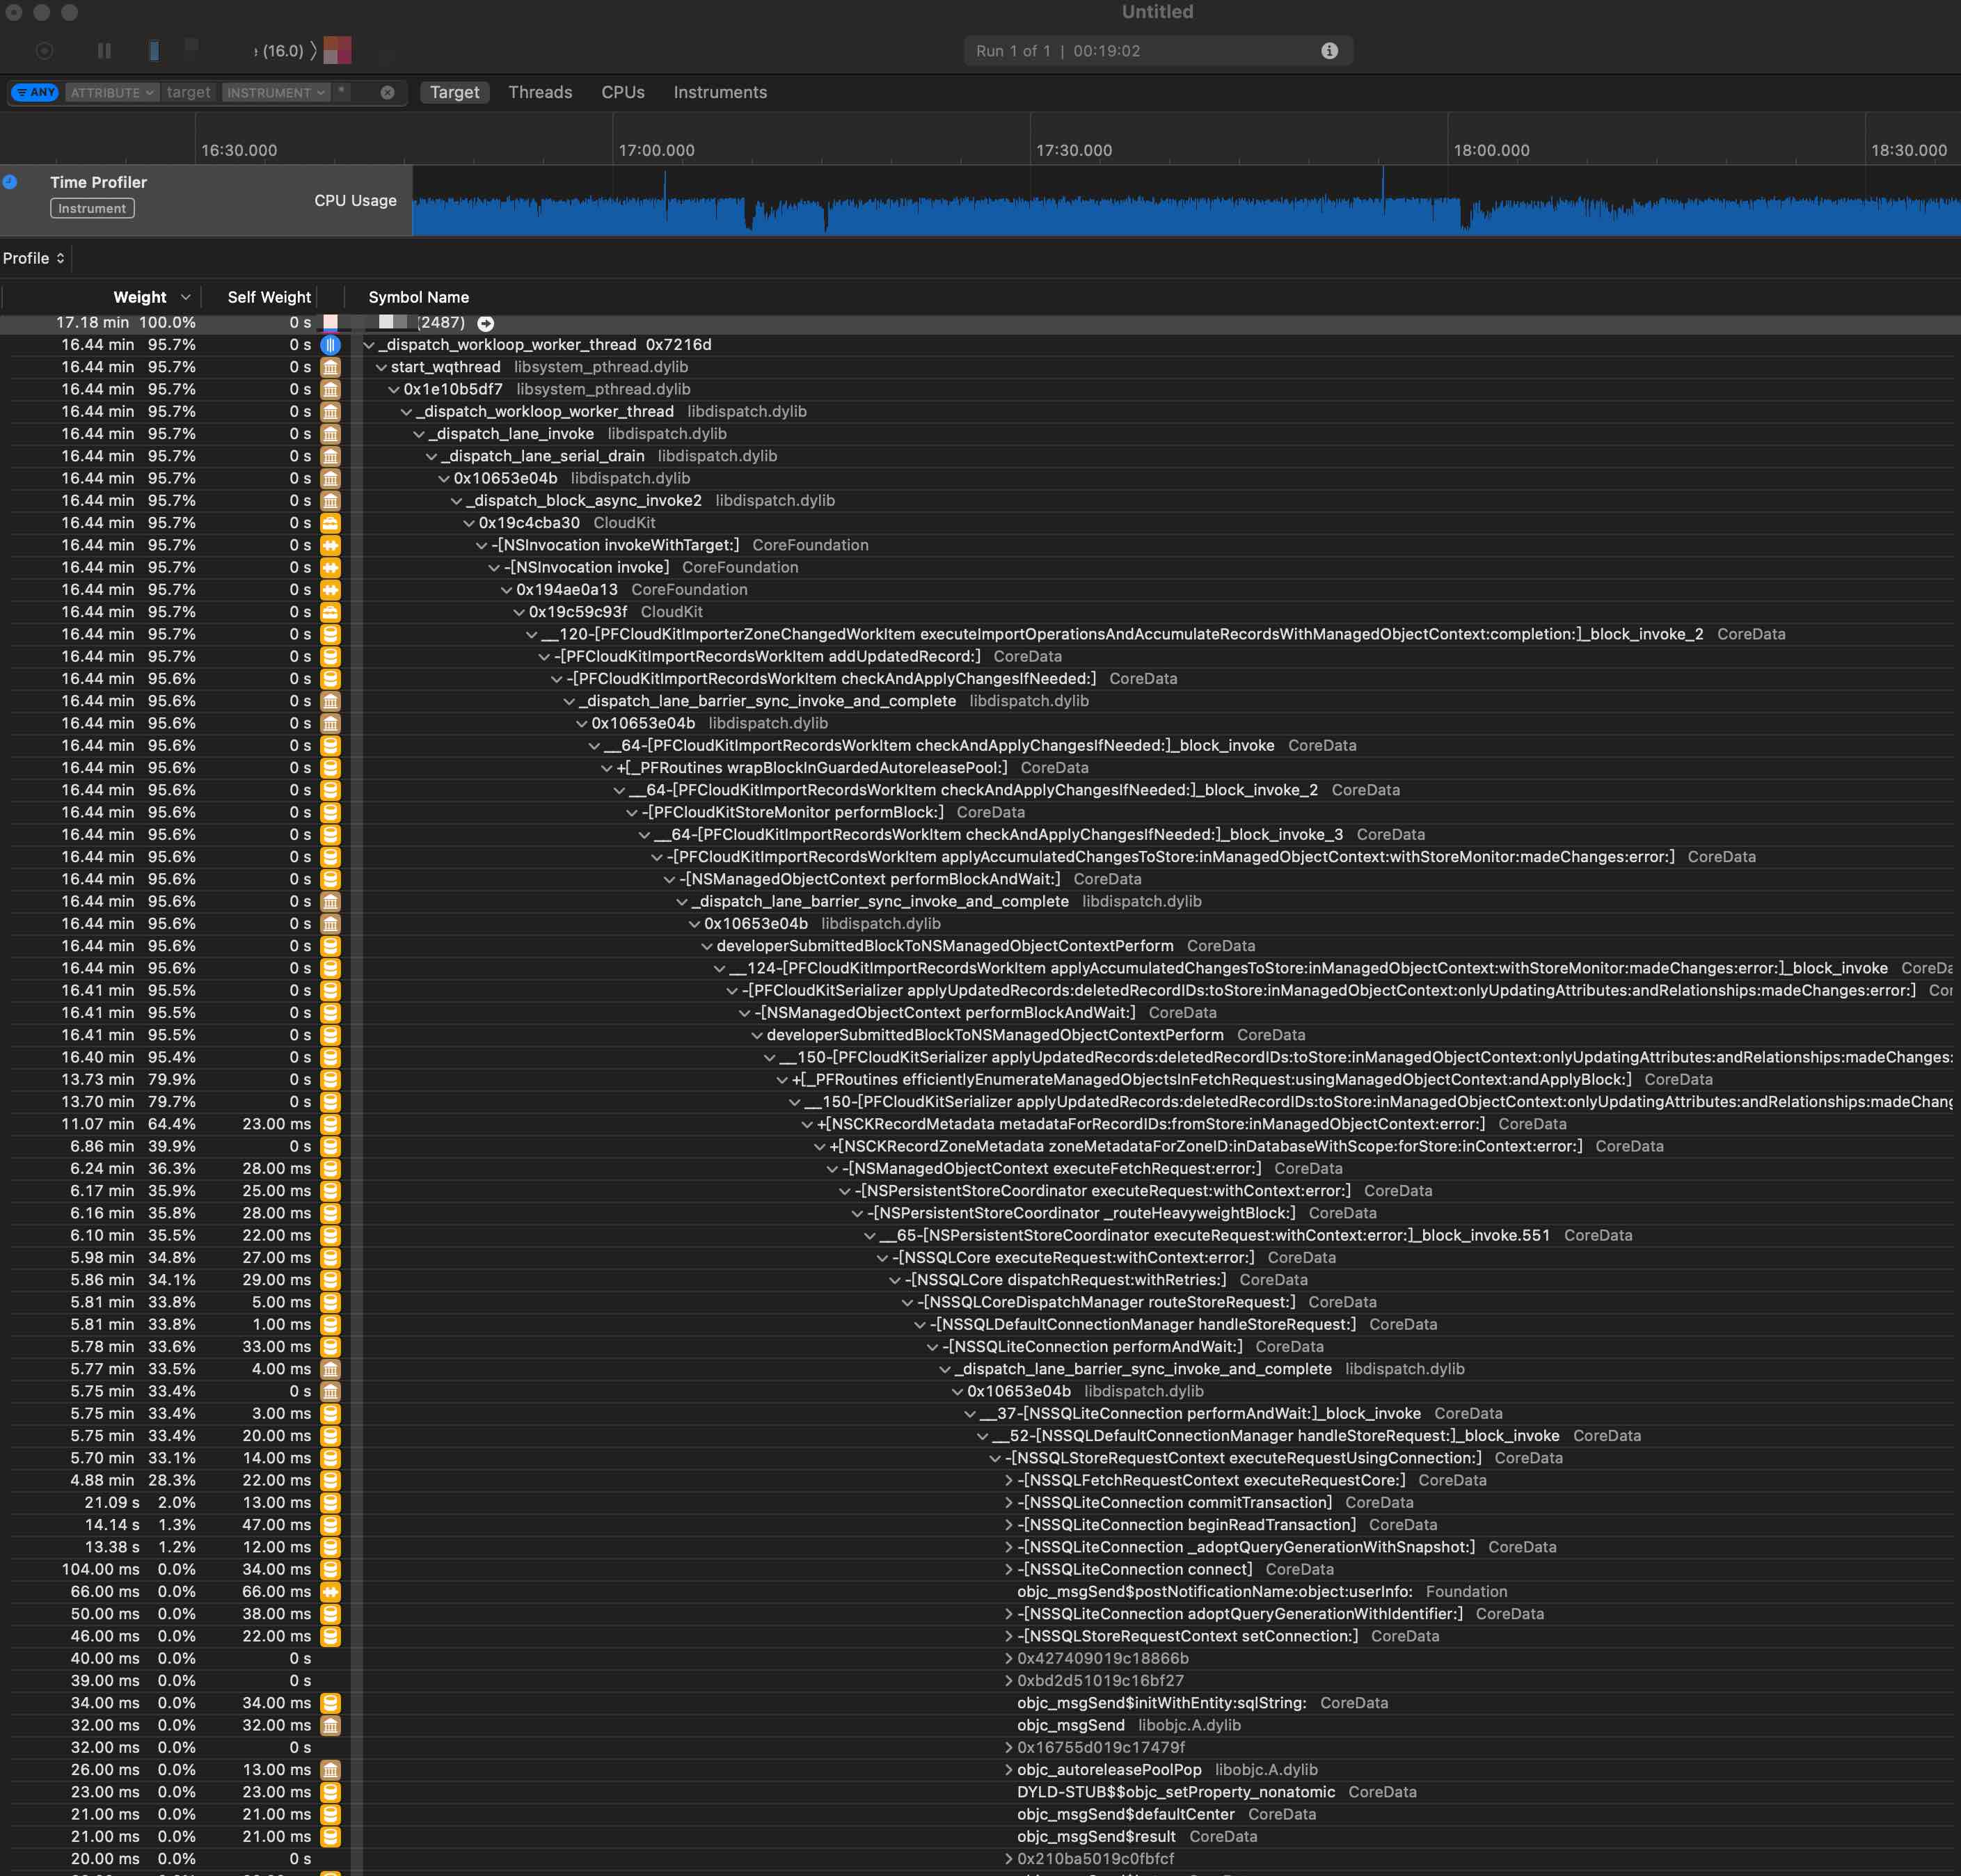Click the Time Profiler clock icon

(10, 182)
